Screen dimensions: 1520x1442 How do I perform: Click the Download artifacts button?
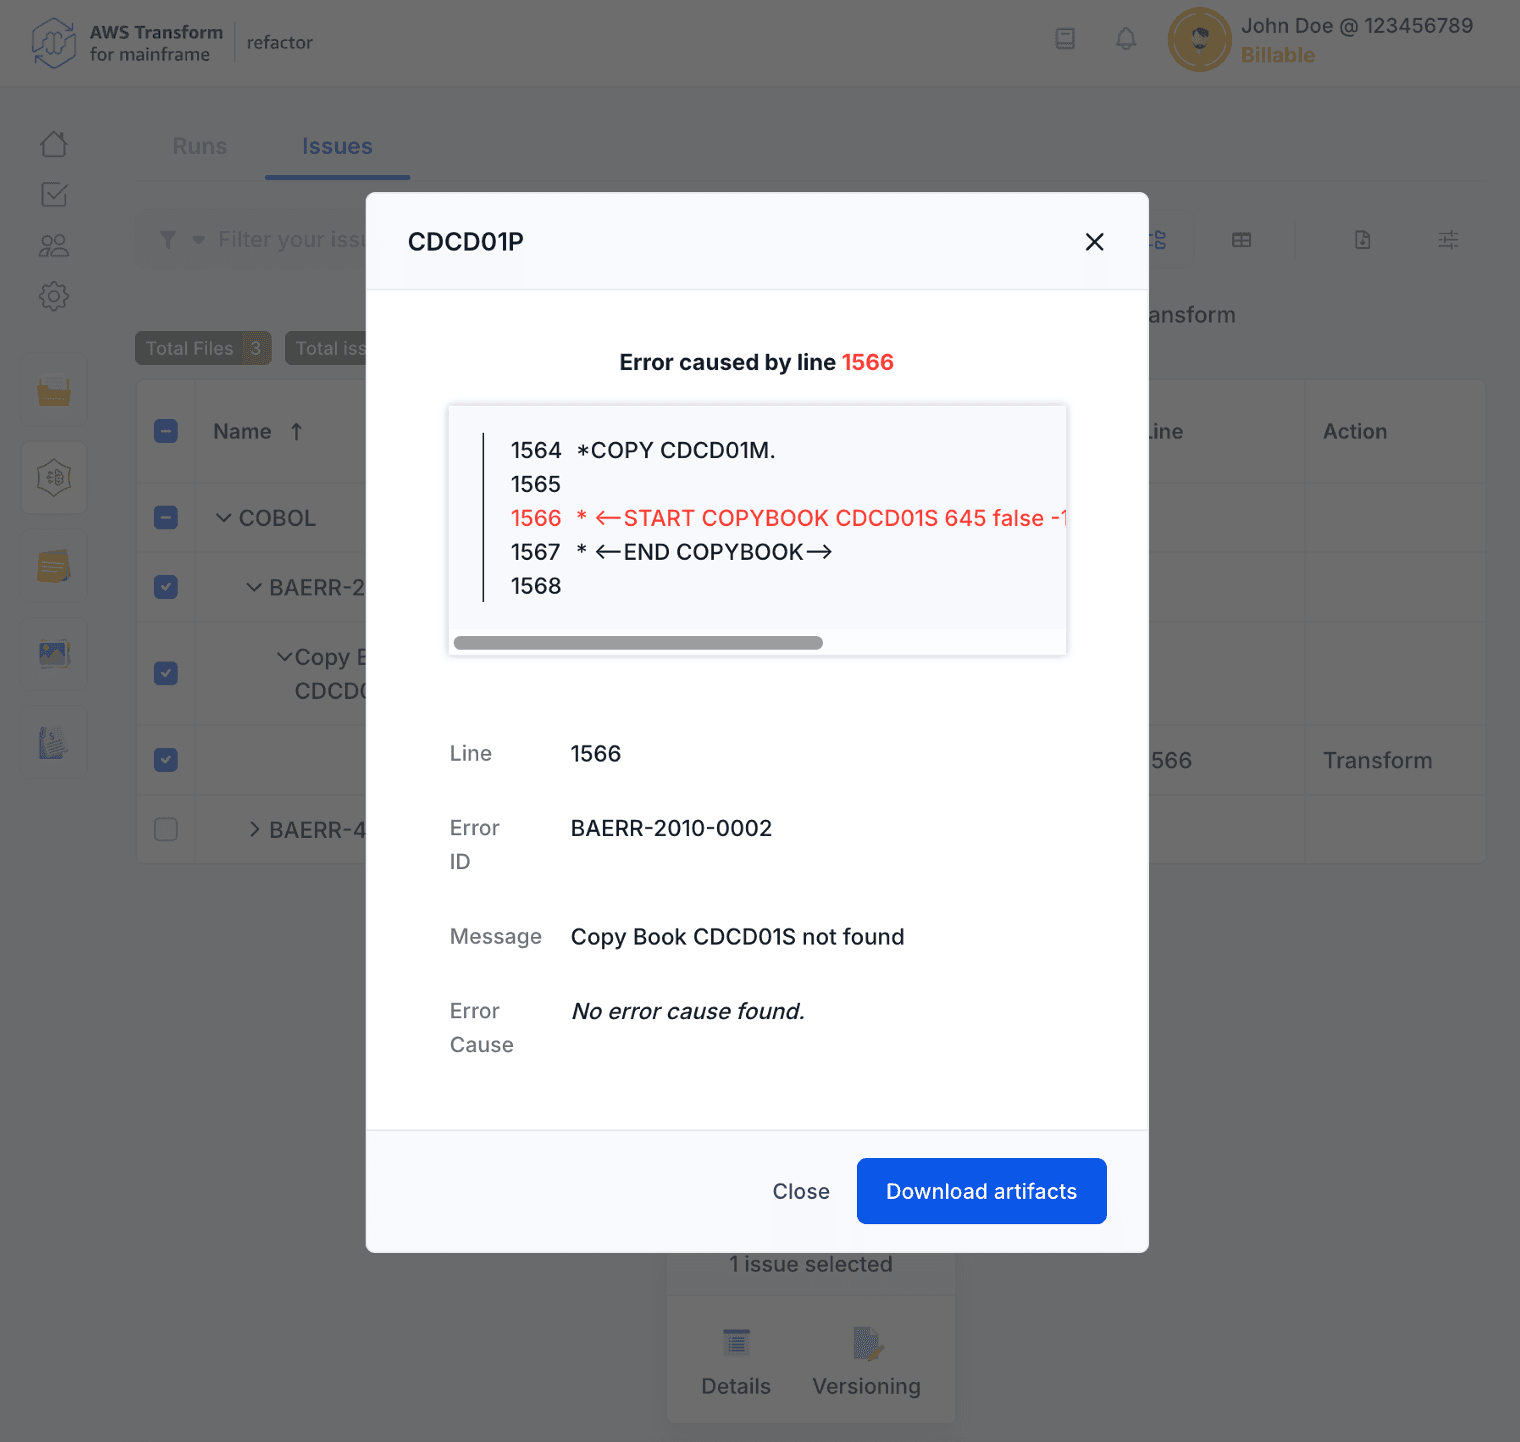coord(981,1191)
